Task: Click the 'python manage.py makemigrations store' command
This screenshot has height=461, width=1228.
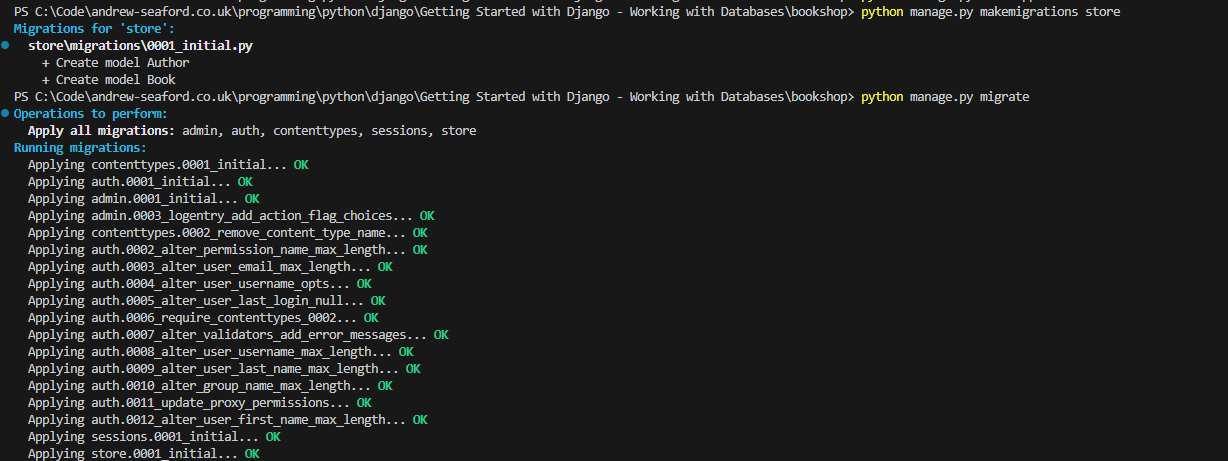Action: pyautogui.click(x=990, y=12)
